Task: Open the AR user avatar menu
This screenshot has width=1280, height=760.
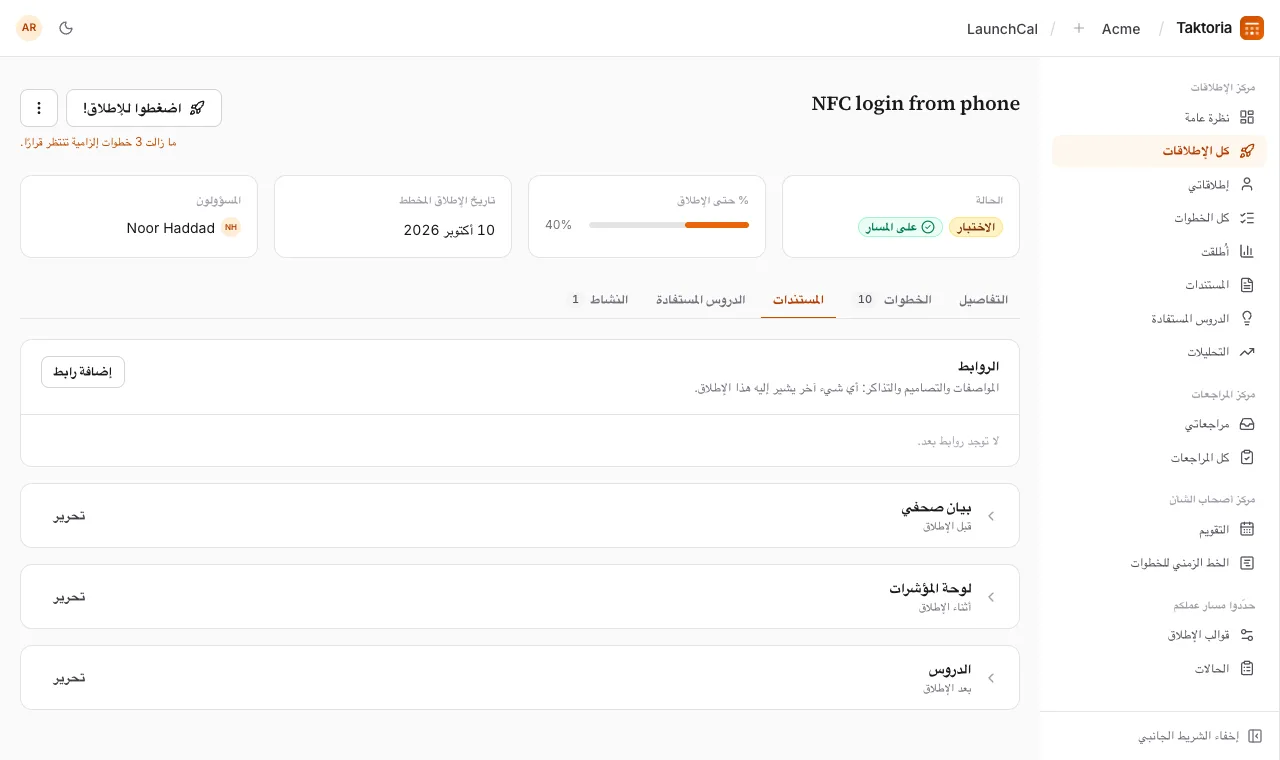Action: 29,28
